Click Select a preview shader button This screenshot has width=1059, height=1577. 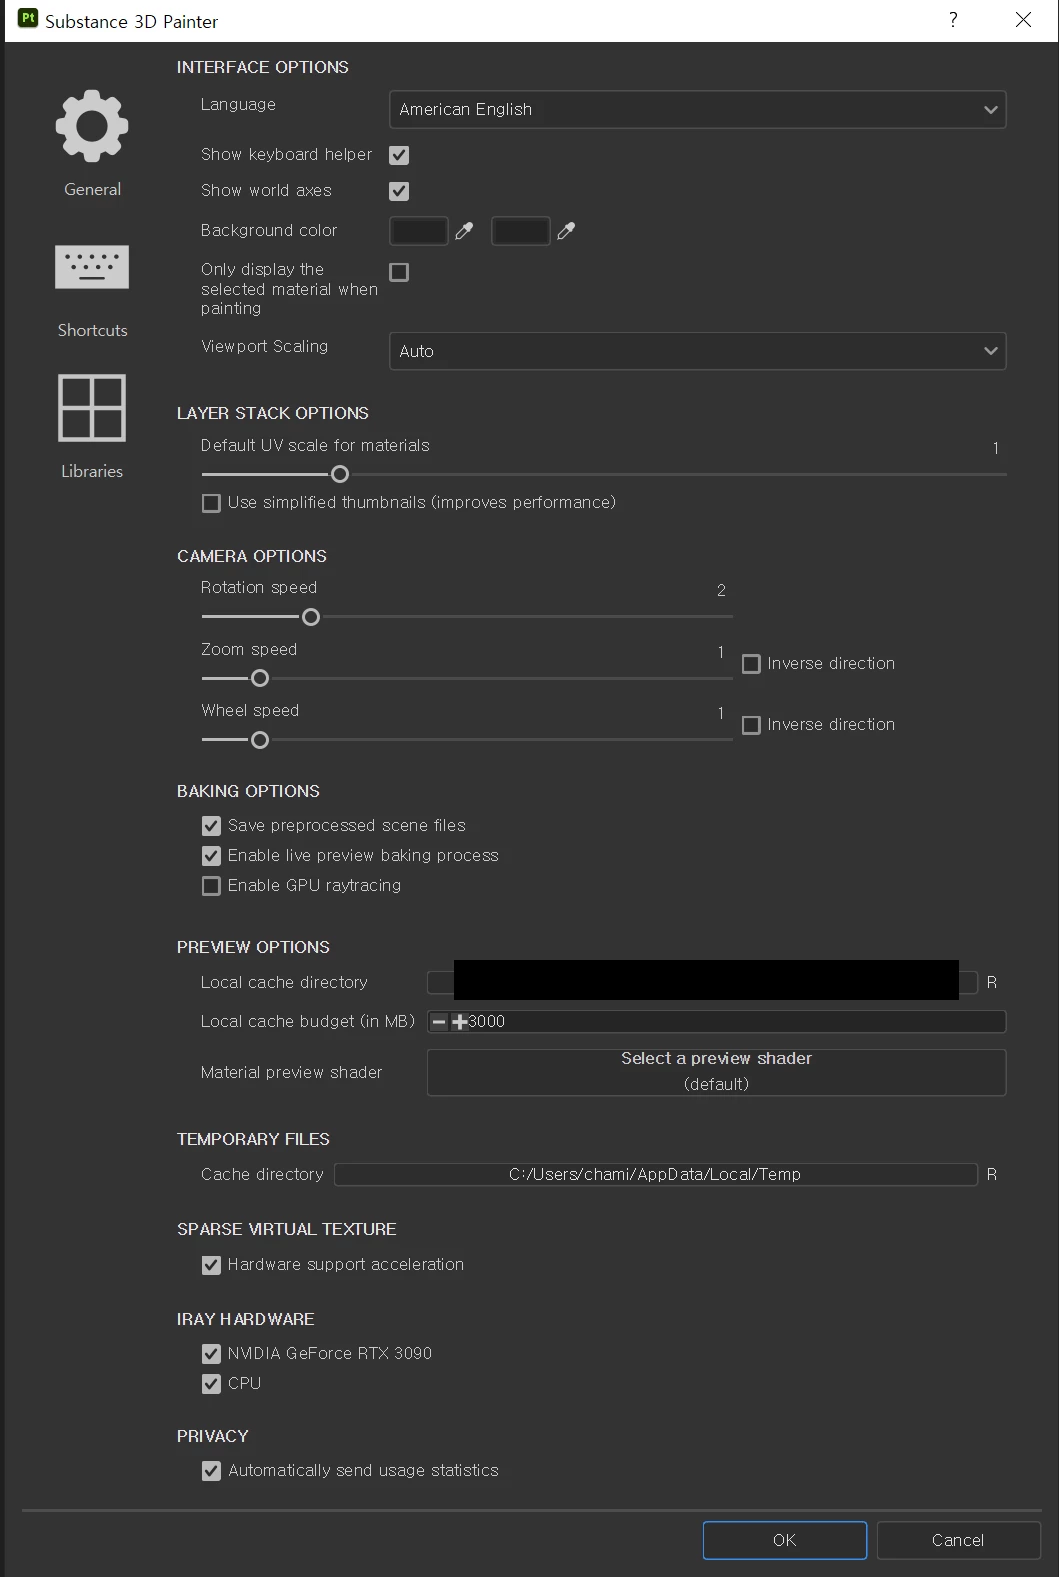click(716, 1072)
